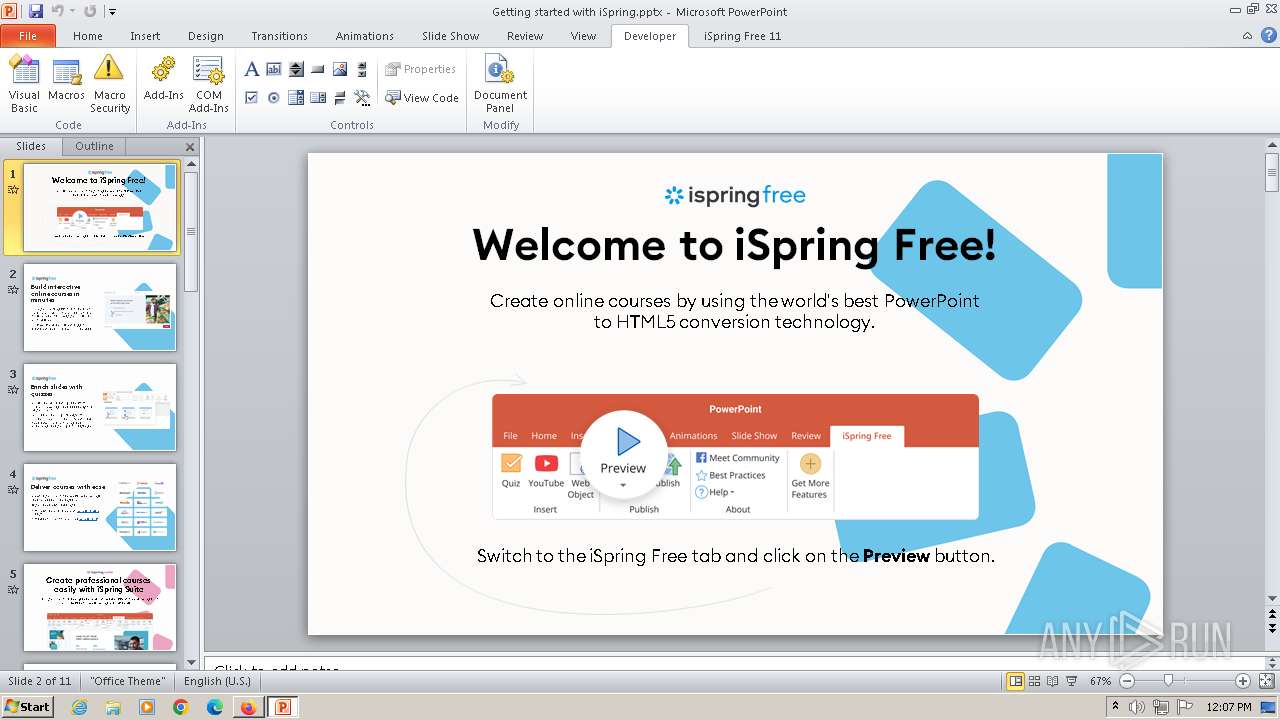Zoom in with plus button
The image size is (1280, 720).
(1243, 681)
